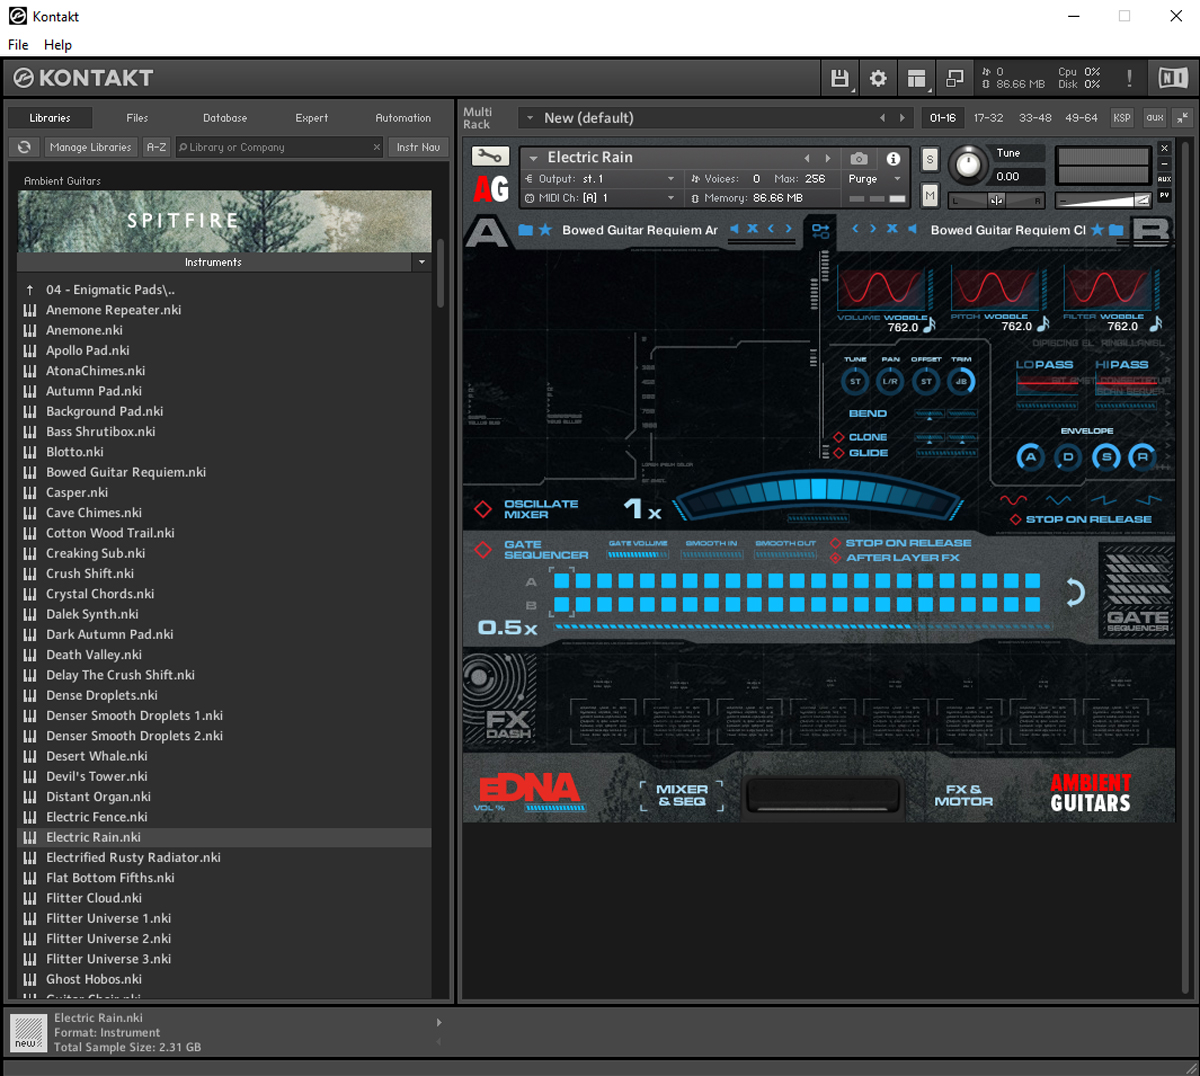Enable the Gate Sequencer diamond switch
1200x1076 pixels.
click(483, 550)
